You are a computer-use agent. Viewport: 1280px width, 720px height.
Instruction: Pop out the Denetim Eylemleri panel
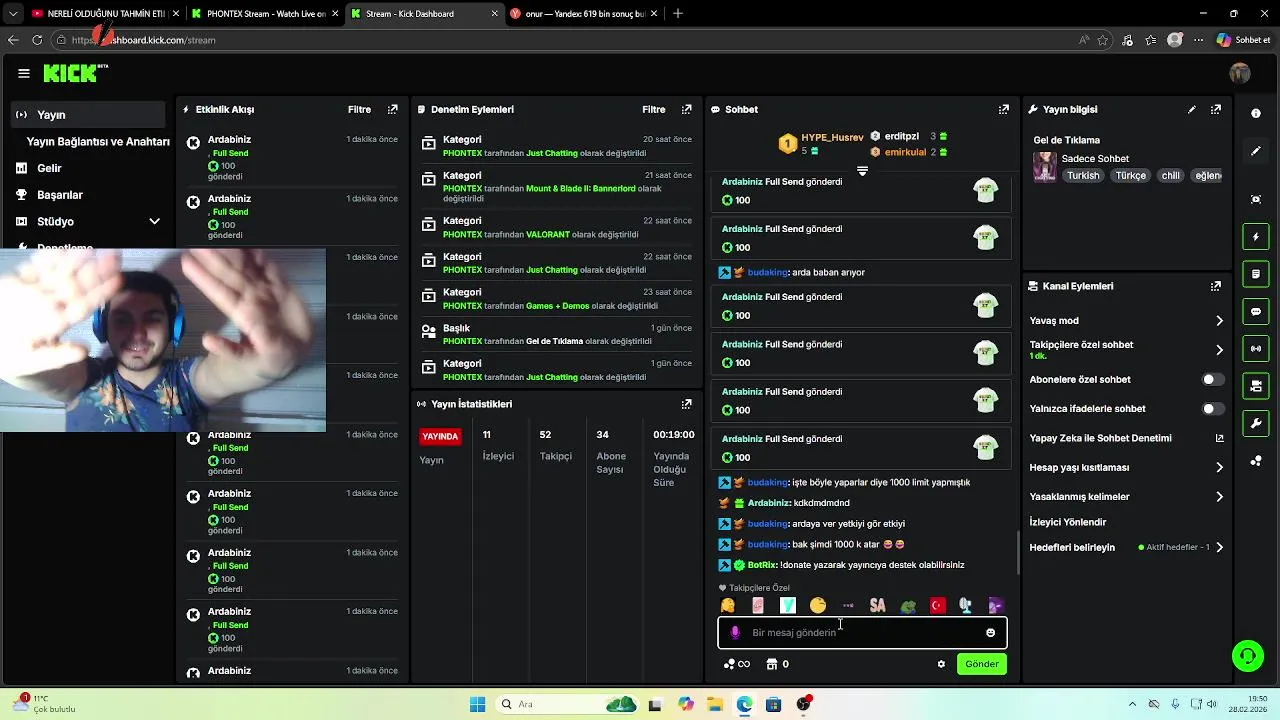pyautogui.click(x=687, y=109)
